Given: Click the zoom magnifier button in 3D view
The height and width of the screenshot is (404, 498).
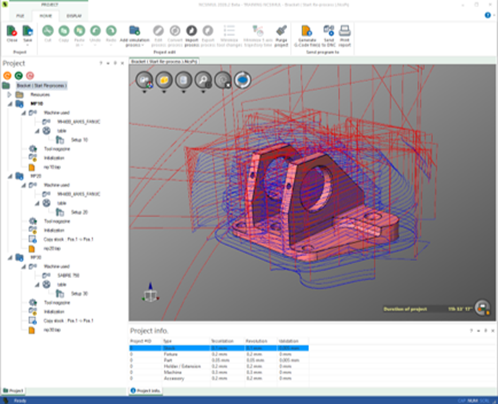Looking at the screenshot, I should pyautogui.click(x=203, y=80).
